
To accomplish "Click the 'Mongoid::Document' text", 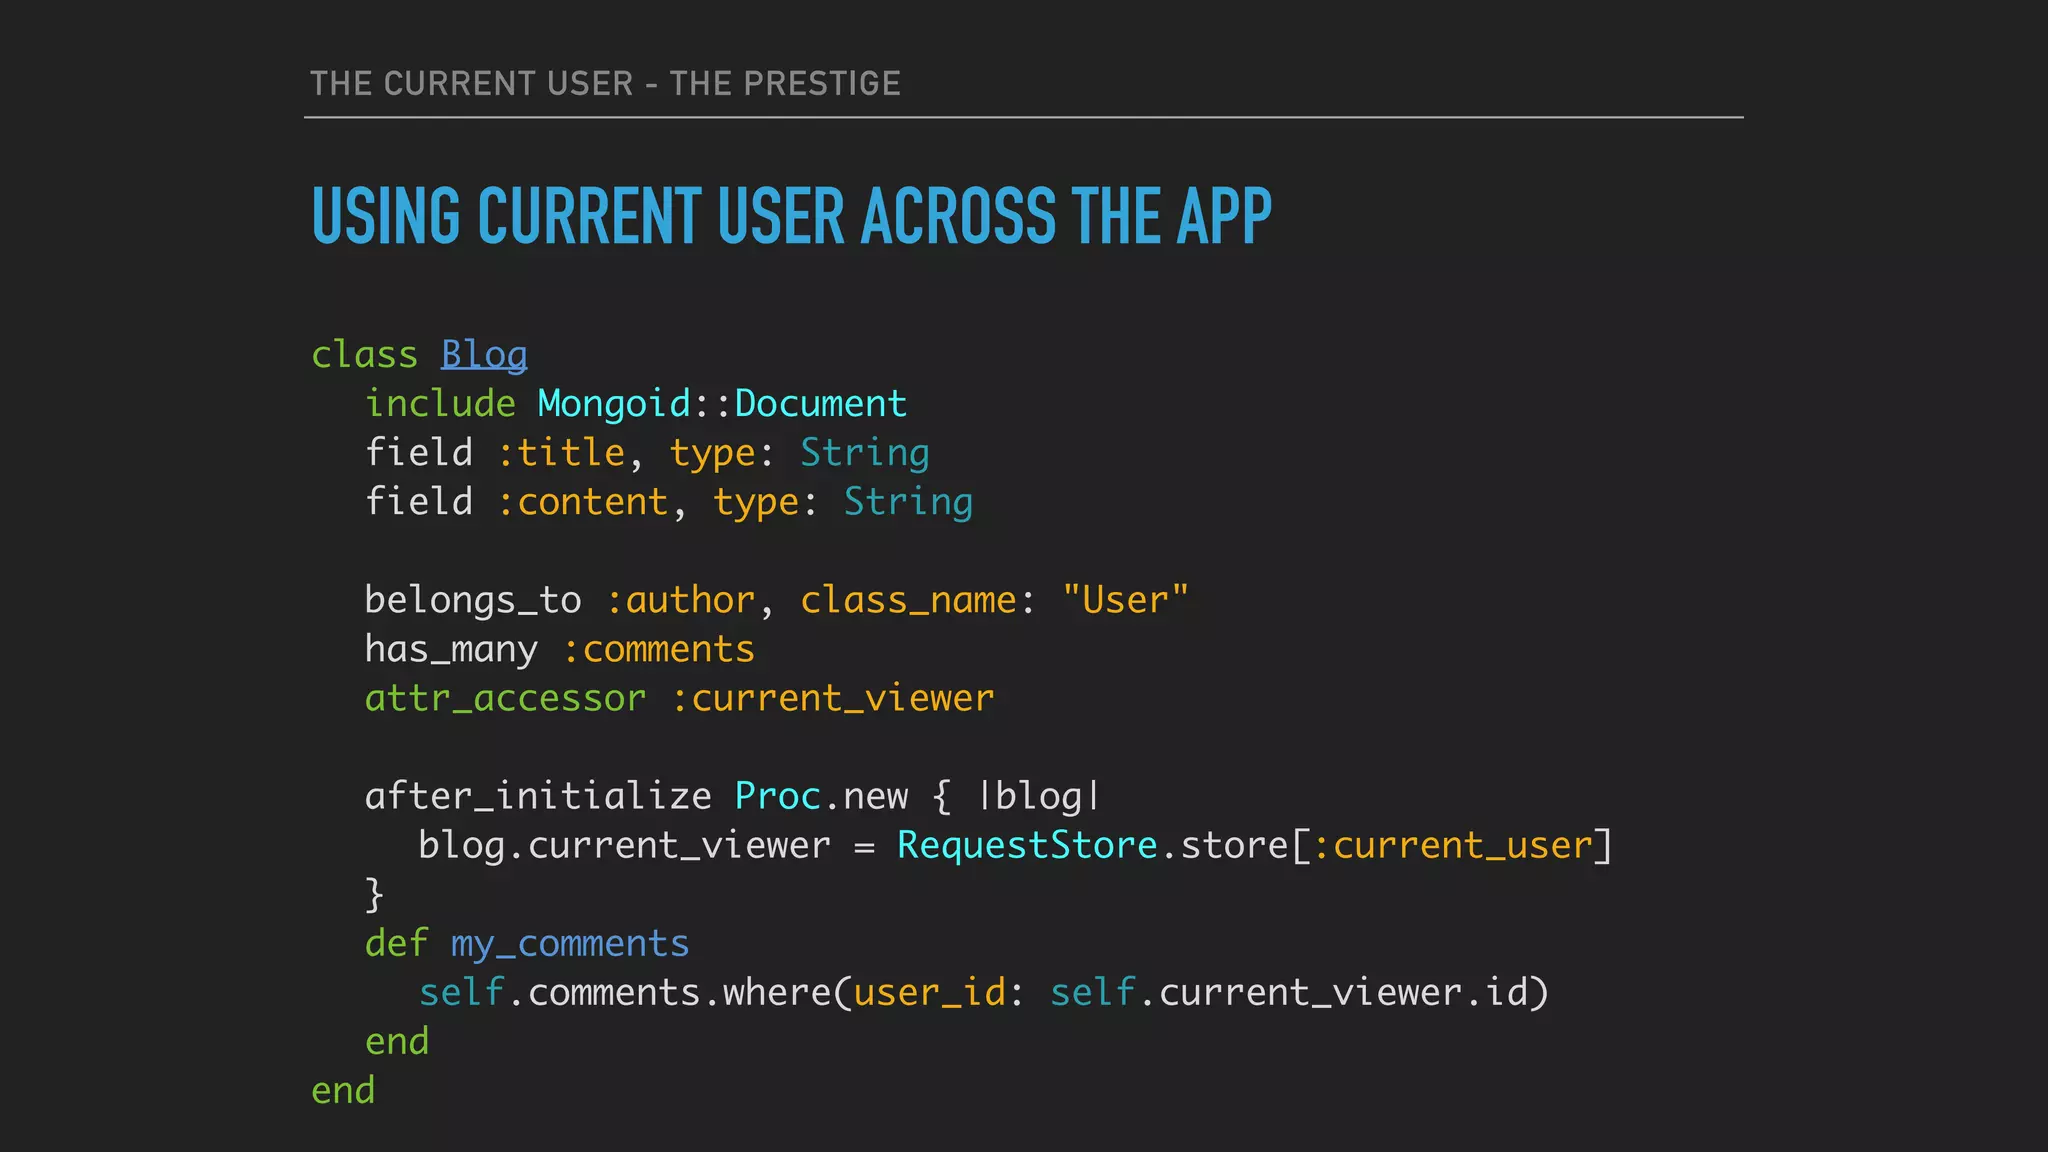I will pyautogui.click(x=722, y=404).
